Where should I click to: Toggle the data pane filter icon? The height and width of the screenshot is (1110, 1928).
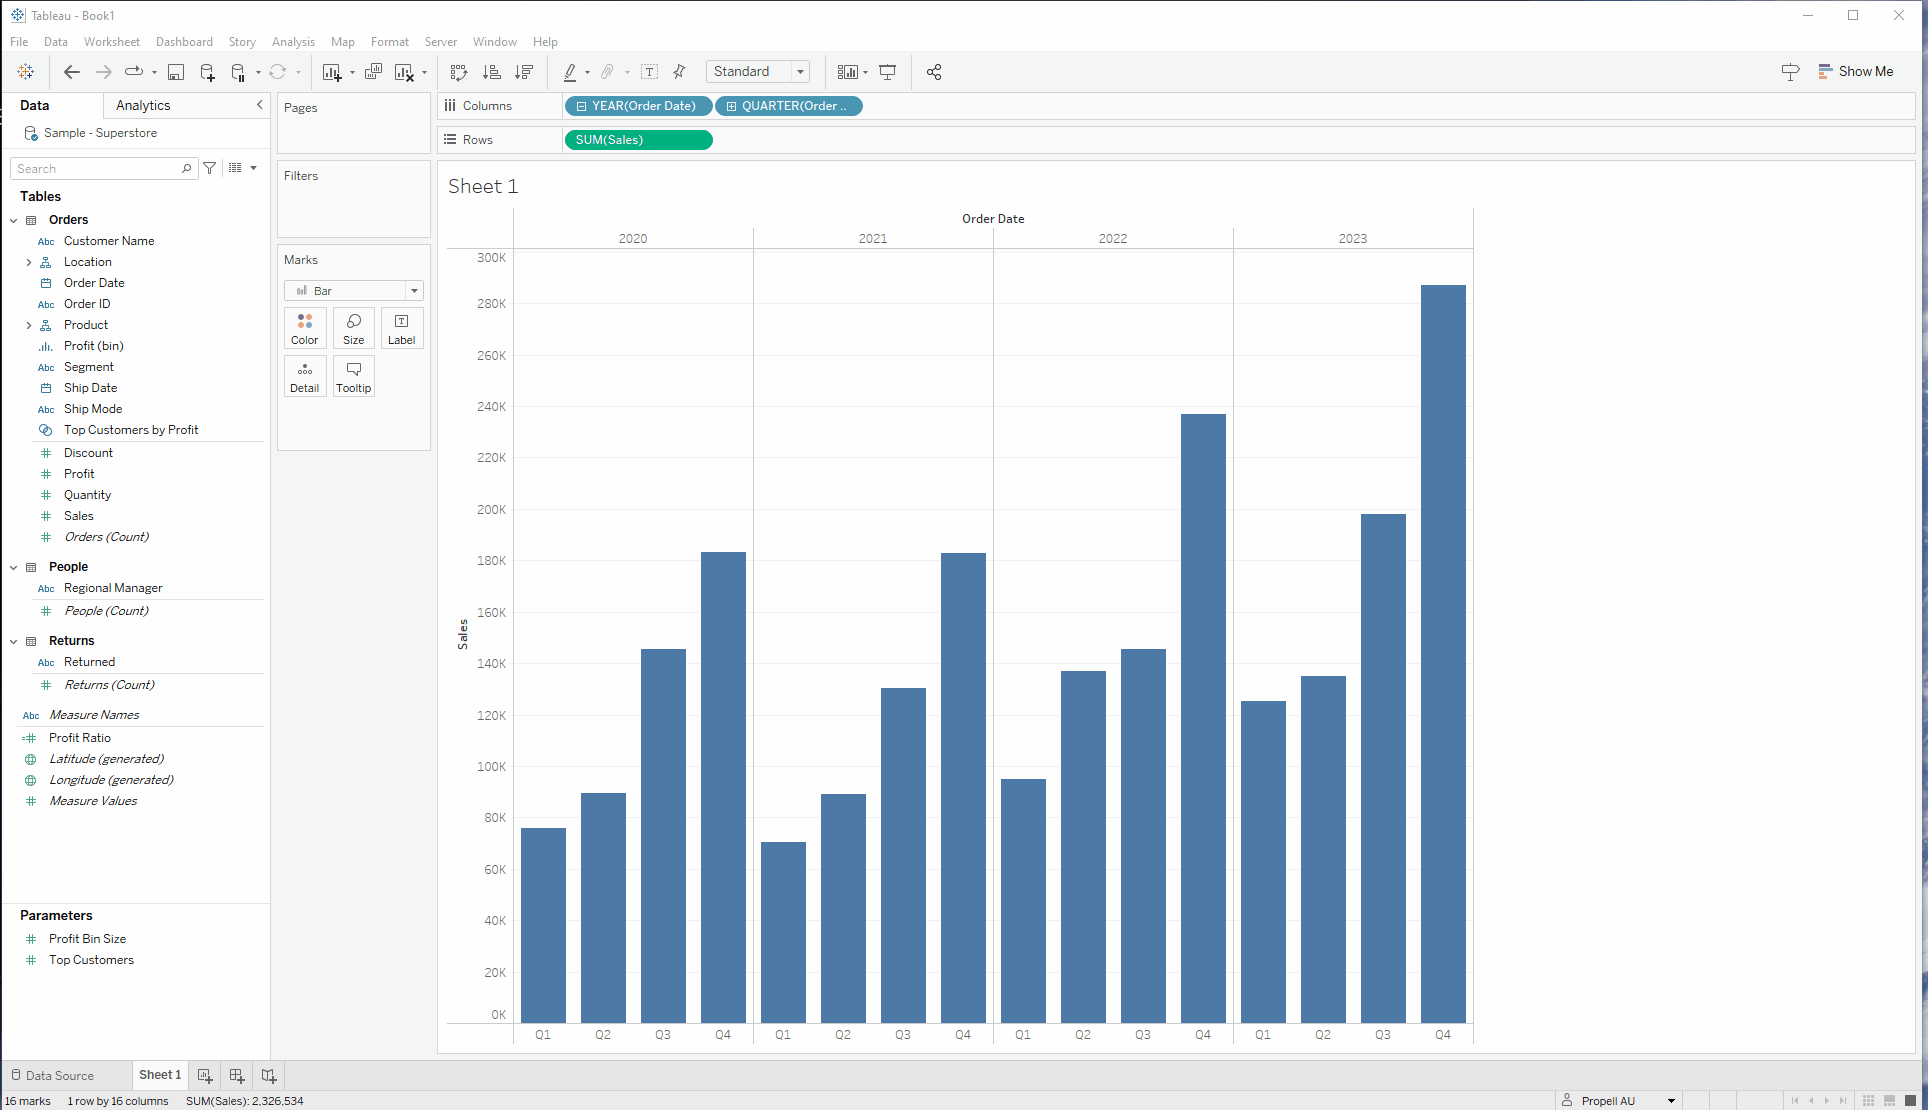click(210, 168)
